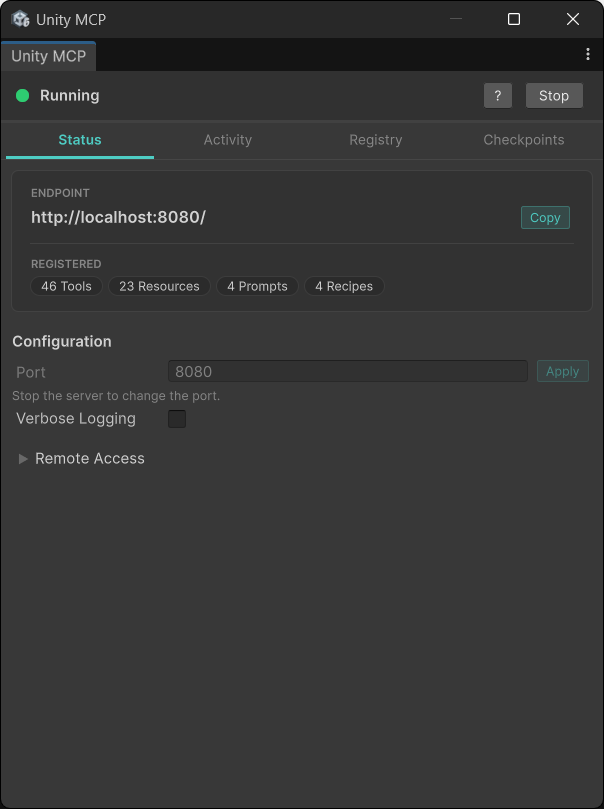Stop the running MCP server

pos(554,95)
